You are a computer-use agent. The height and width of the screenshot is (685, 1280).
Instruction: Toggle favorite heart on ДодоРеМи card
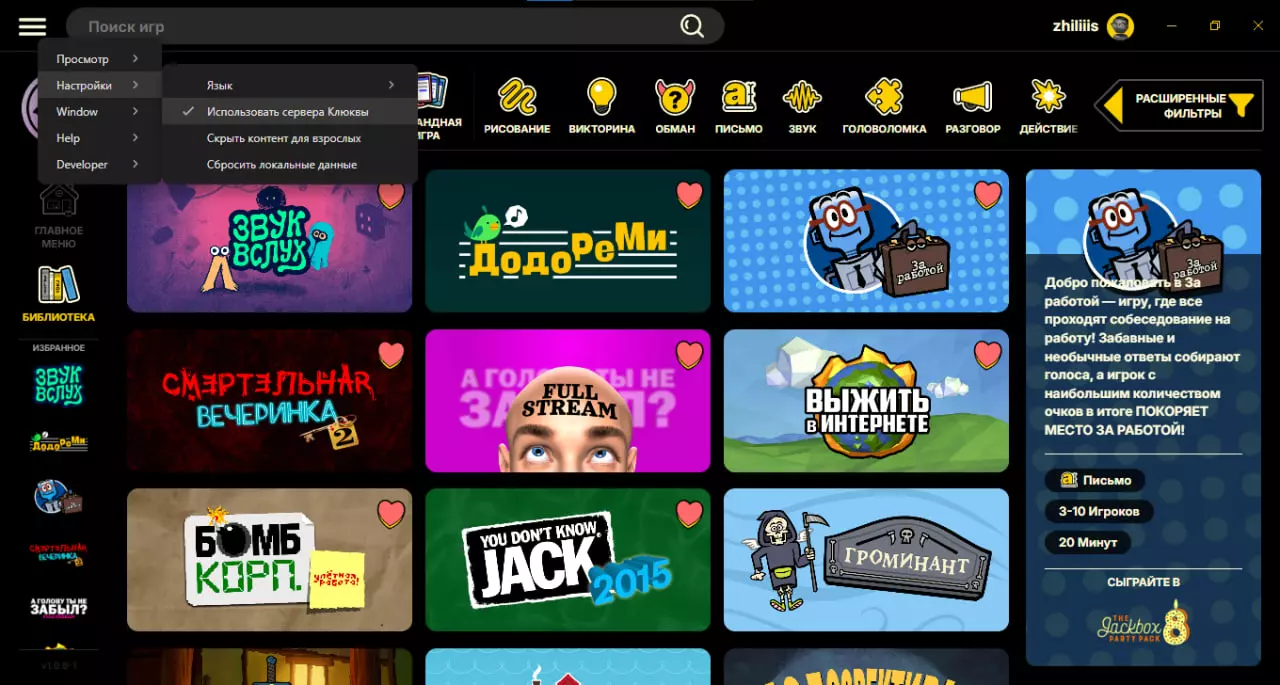click(689, 194)
